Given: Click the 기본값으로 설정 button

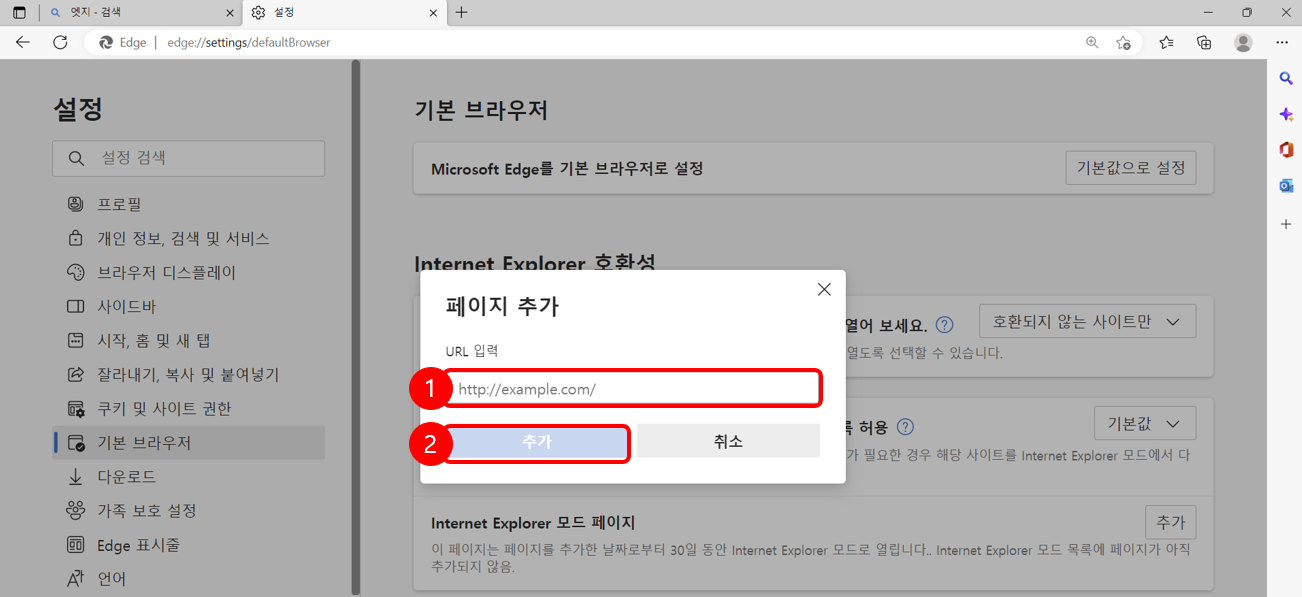Looking at the screenshot, I should pos(1131,168).
